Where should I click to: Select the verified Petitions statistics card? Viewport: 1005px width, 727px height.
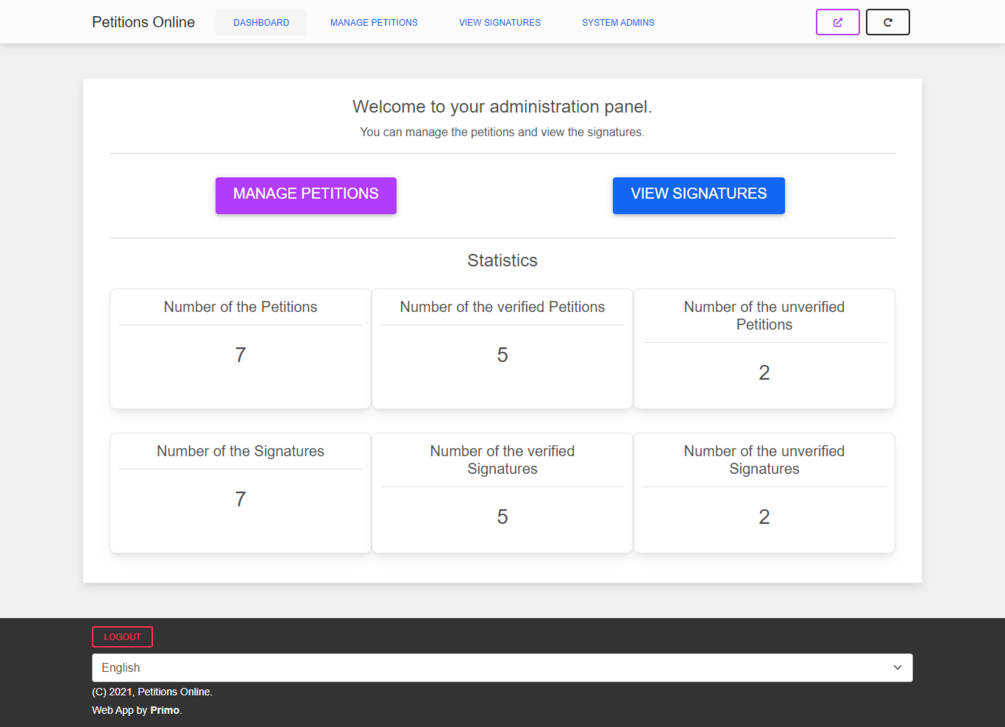(x=502, y=349)
